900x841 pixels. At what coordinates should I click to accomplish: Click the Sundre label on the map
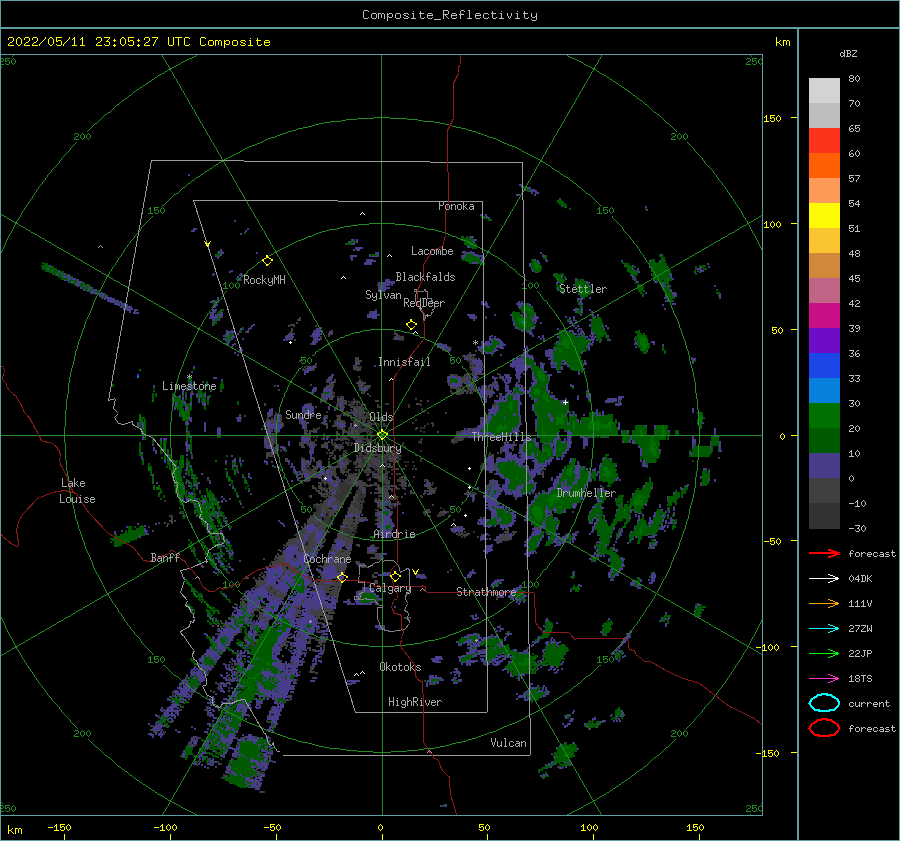pyautogui.click(x=303, y=414)
